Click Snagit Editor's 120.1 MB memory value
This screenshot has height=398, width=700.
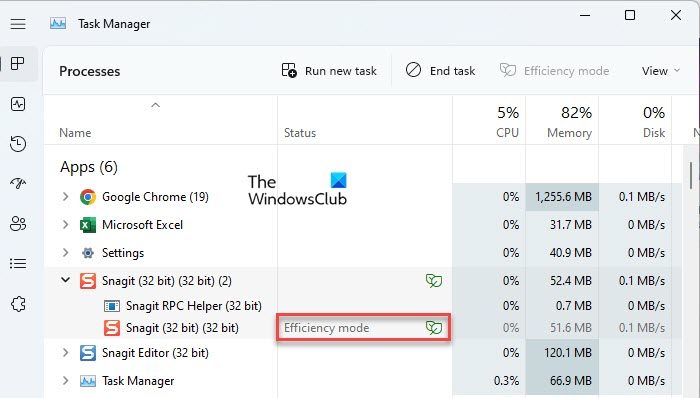point(567,353)
